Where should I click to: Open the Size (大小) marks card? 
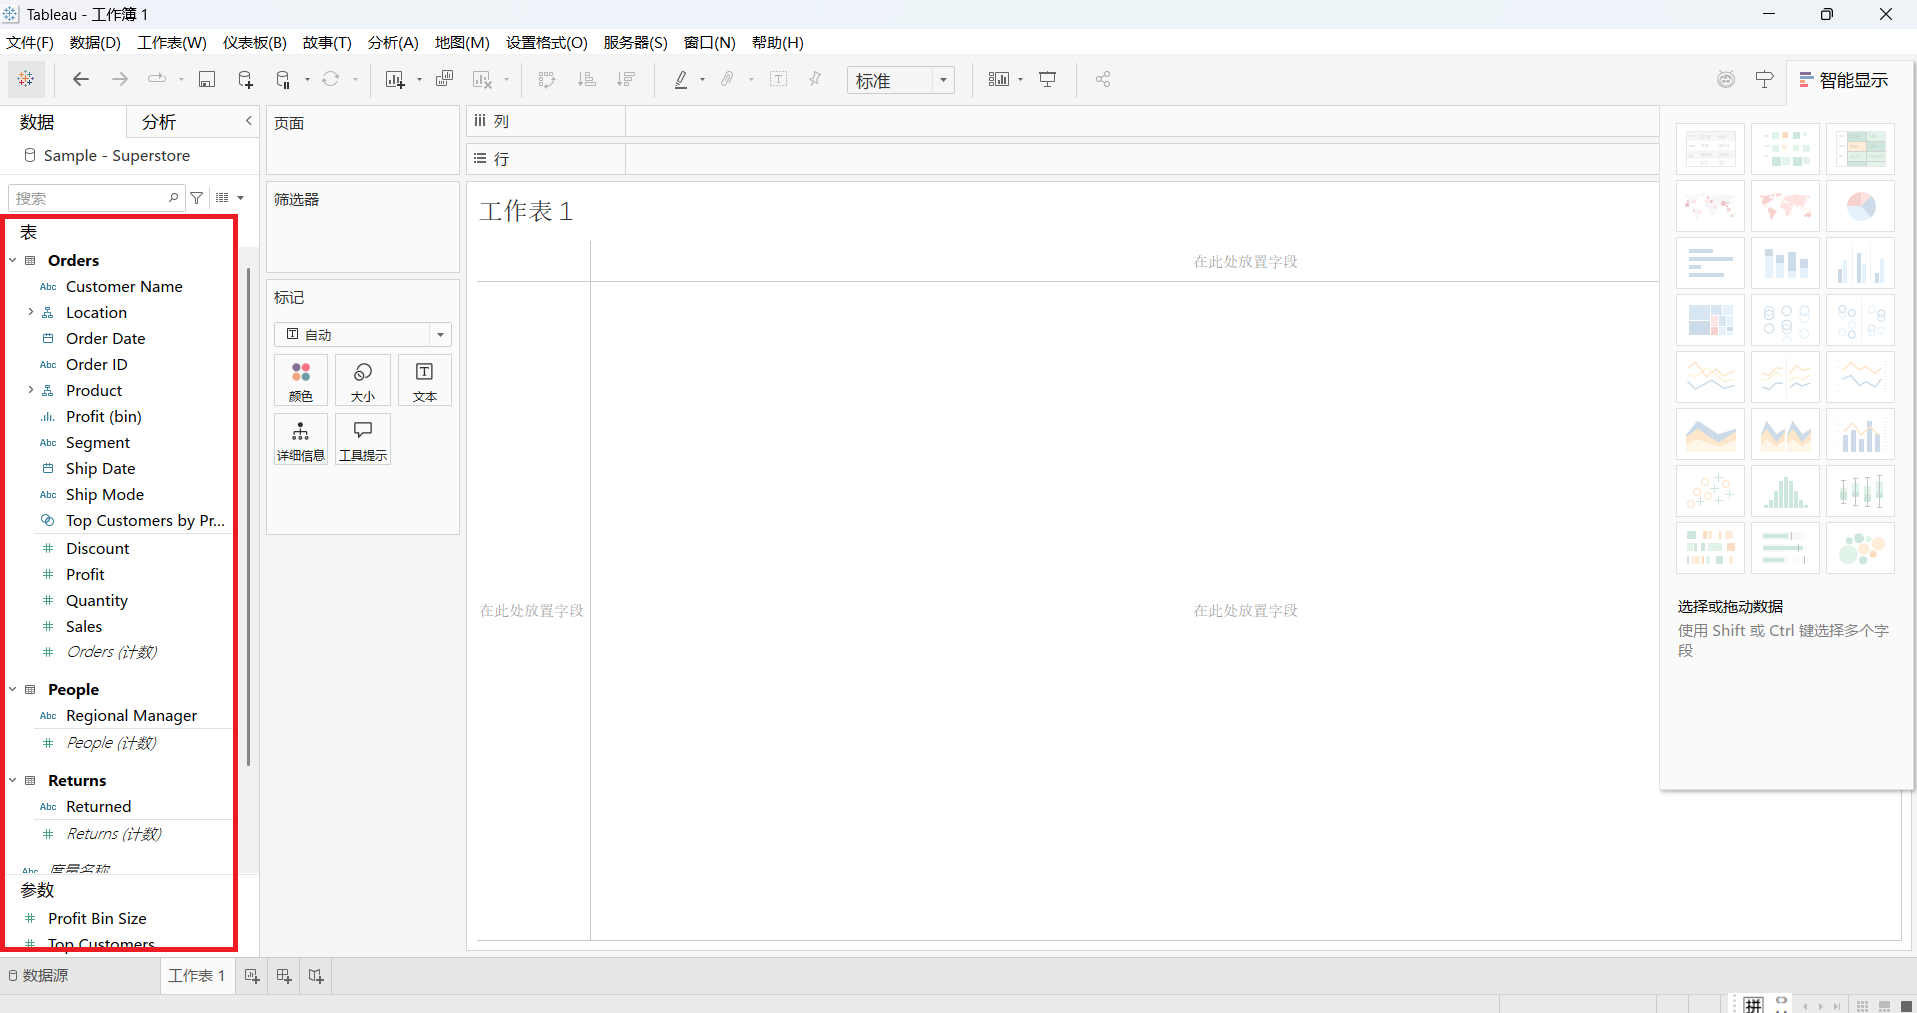click(x=363, y=381)
